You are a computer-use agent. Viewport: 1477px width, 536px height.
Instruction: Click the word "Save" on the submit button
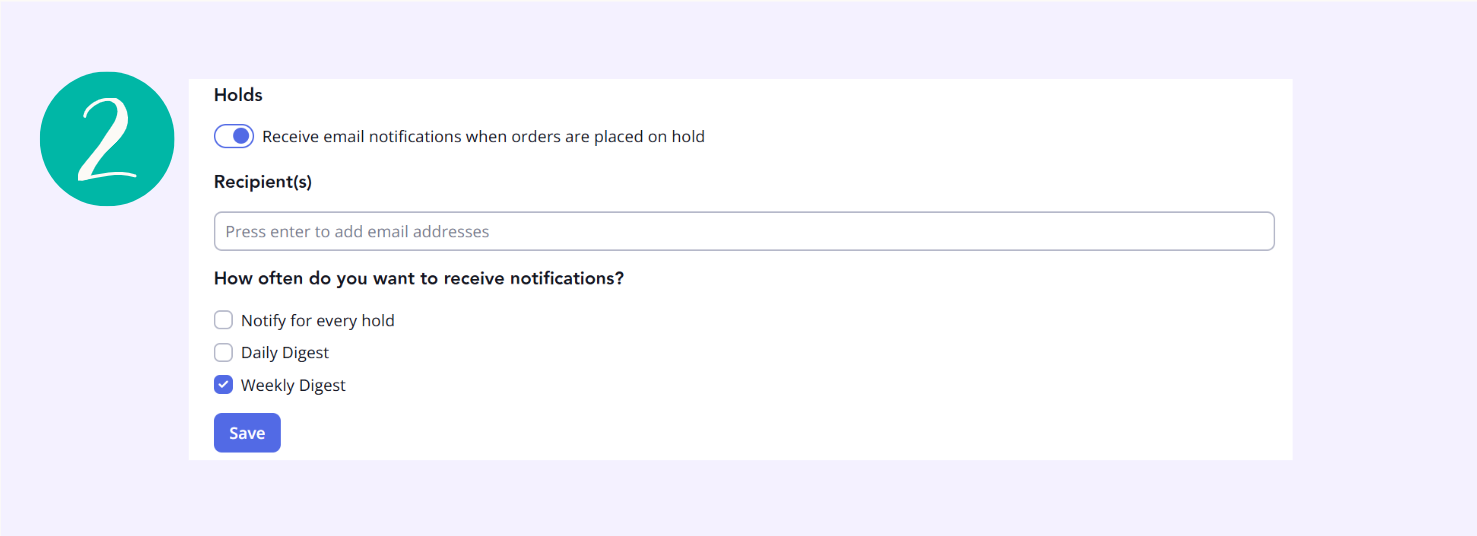(247, 433)
